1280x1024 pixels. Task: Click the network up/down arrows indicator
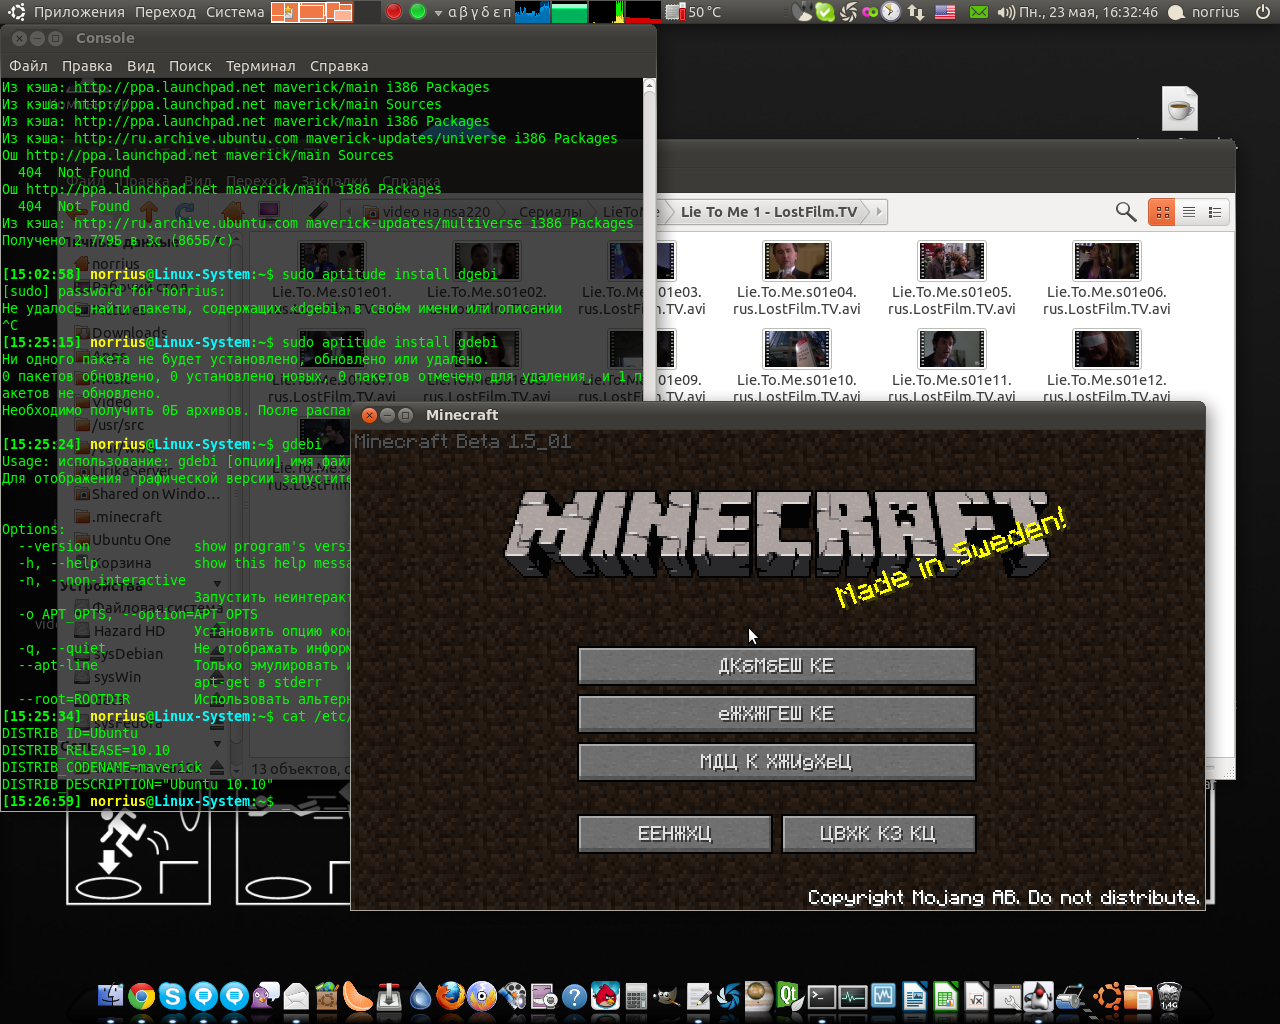916,12
